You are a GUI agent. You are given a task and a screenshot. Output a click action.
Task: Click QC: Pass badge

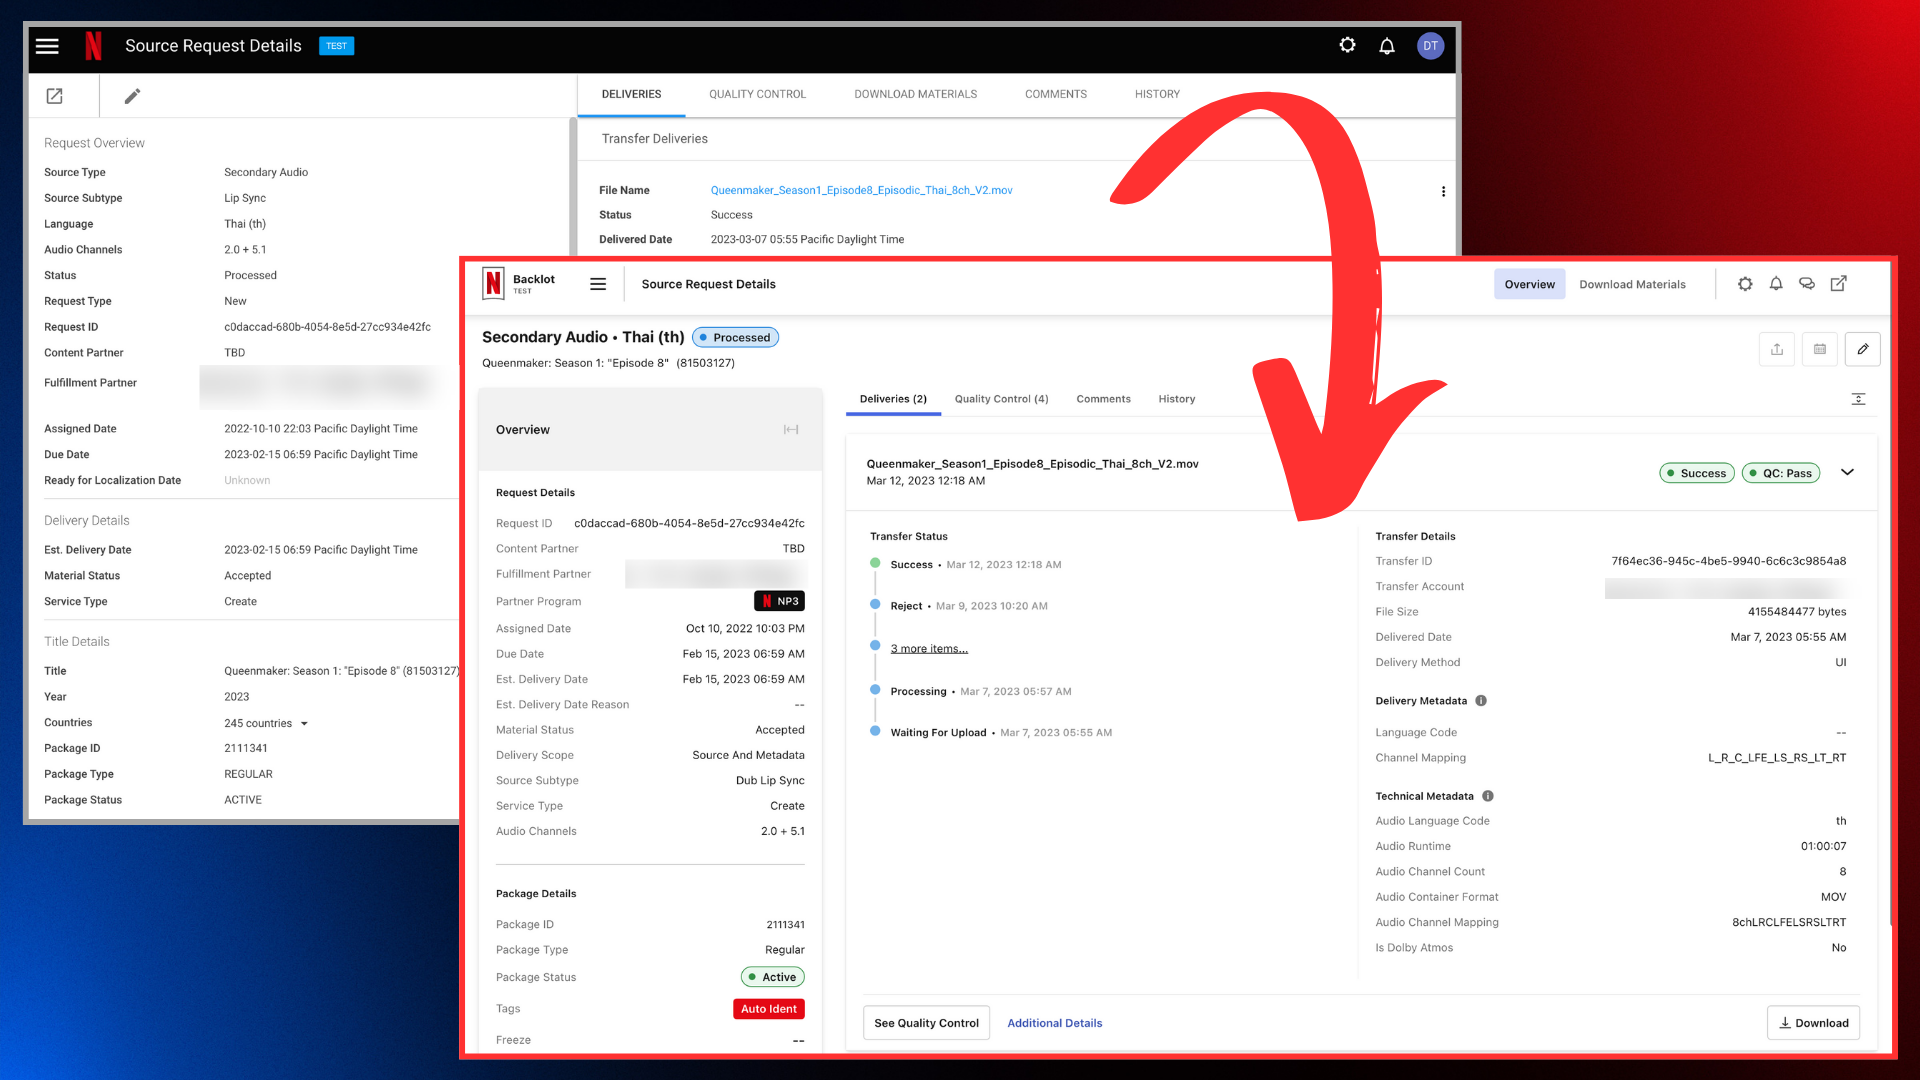(x=1780, y=473)
